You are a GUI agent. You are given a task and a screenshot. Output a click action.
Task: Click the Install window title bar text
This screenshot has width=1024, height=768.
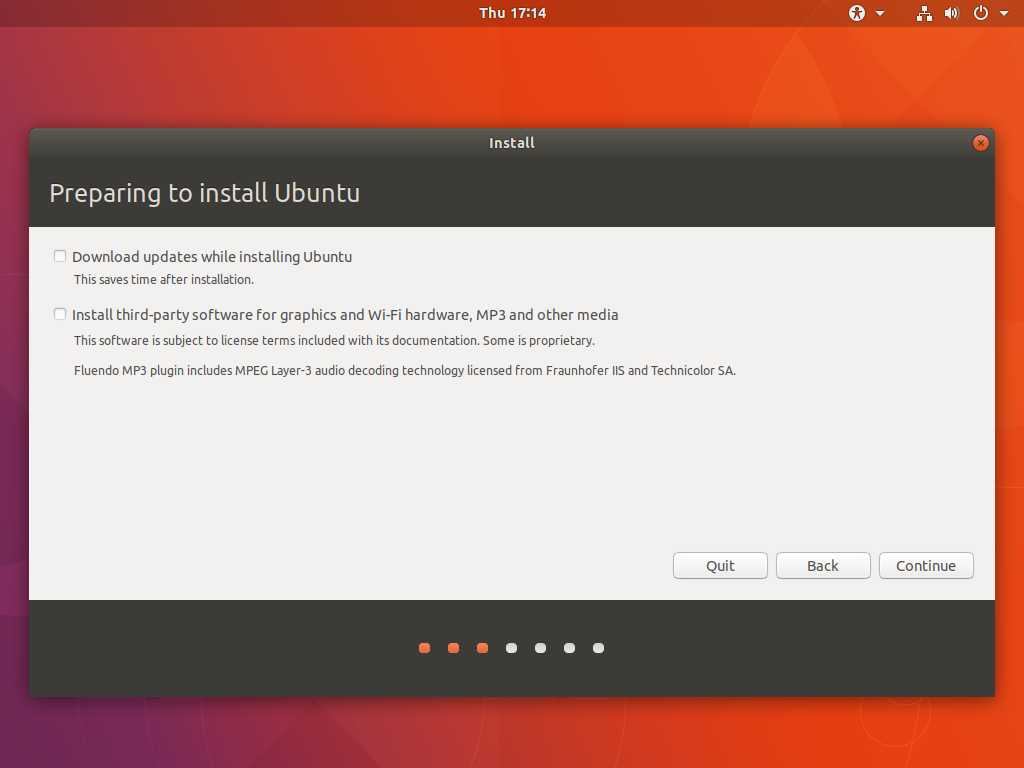512,143
